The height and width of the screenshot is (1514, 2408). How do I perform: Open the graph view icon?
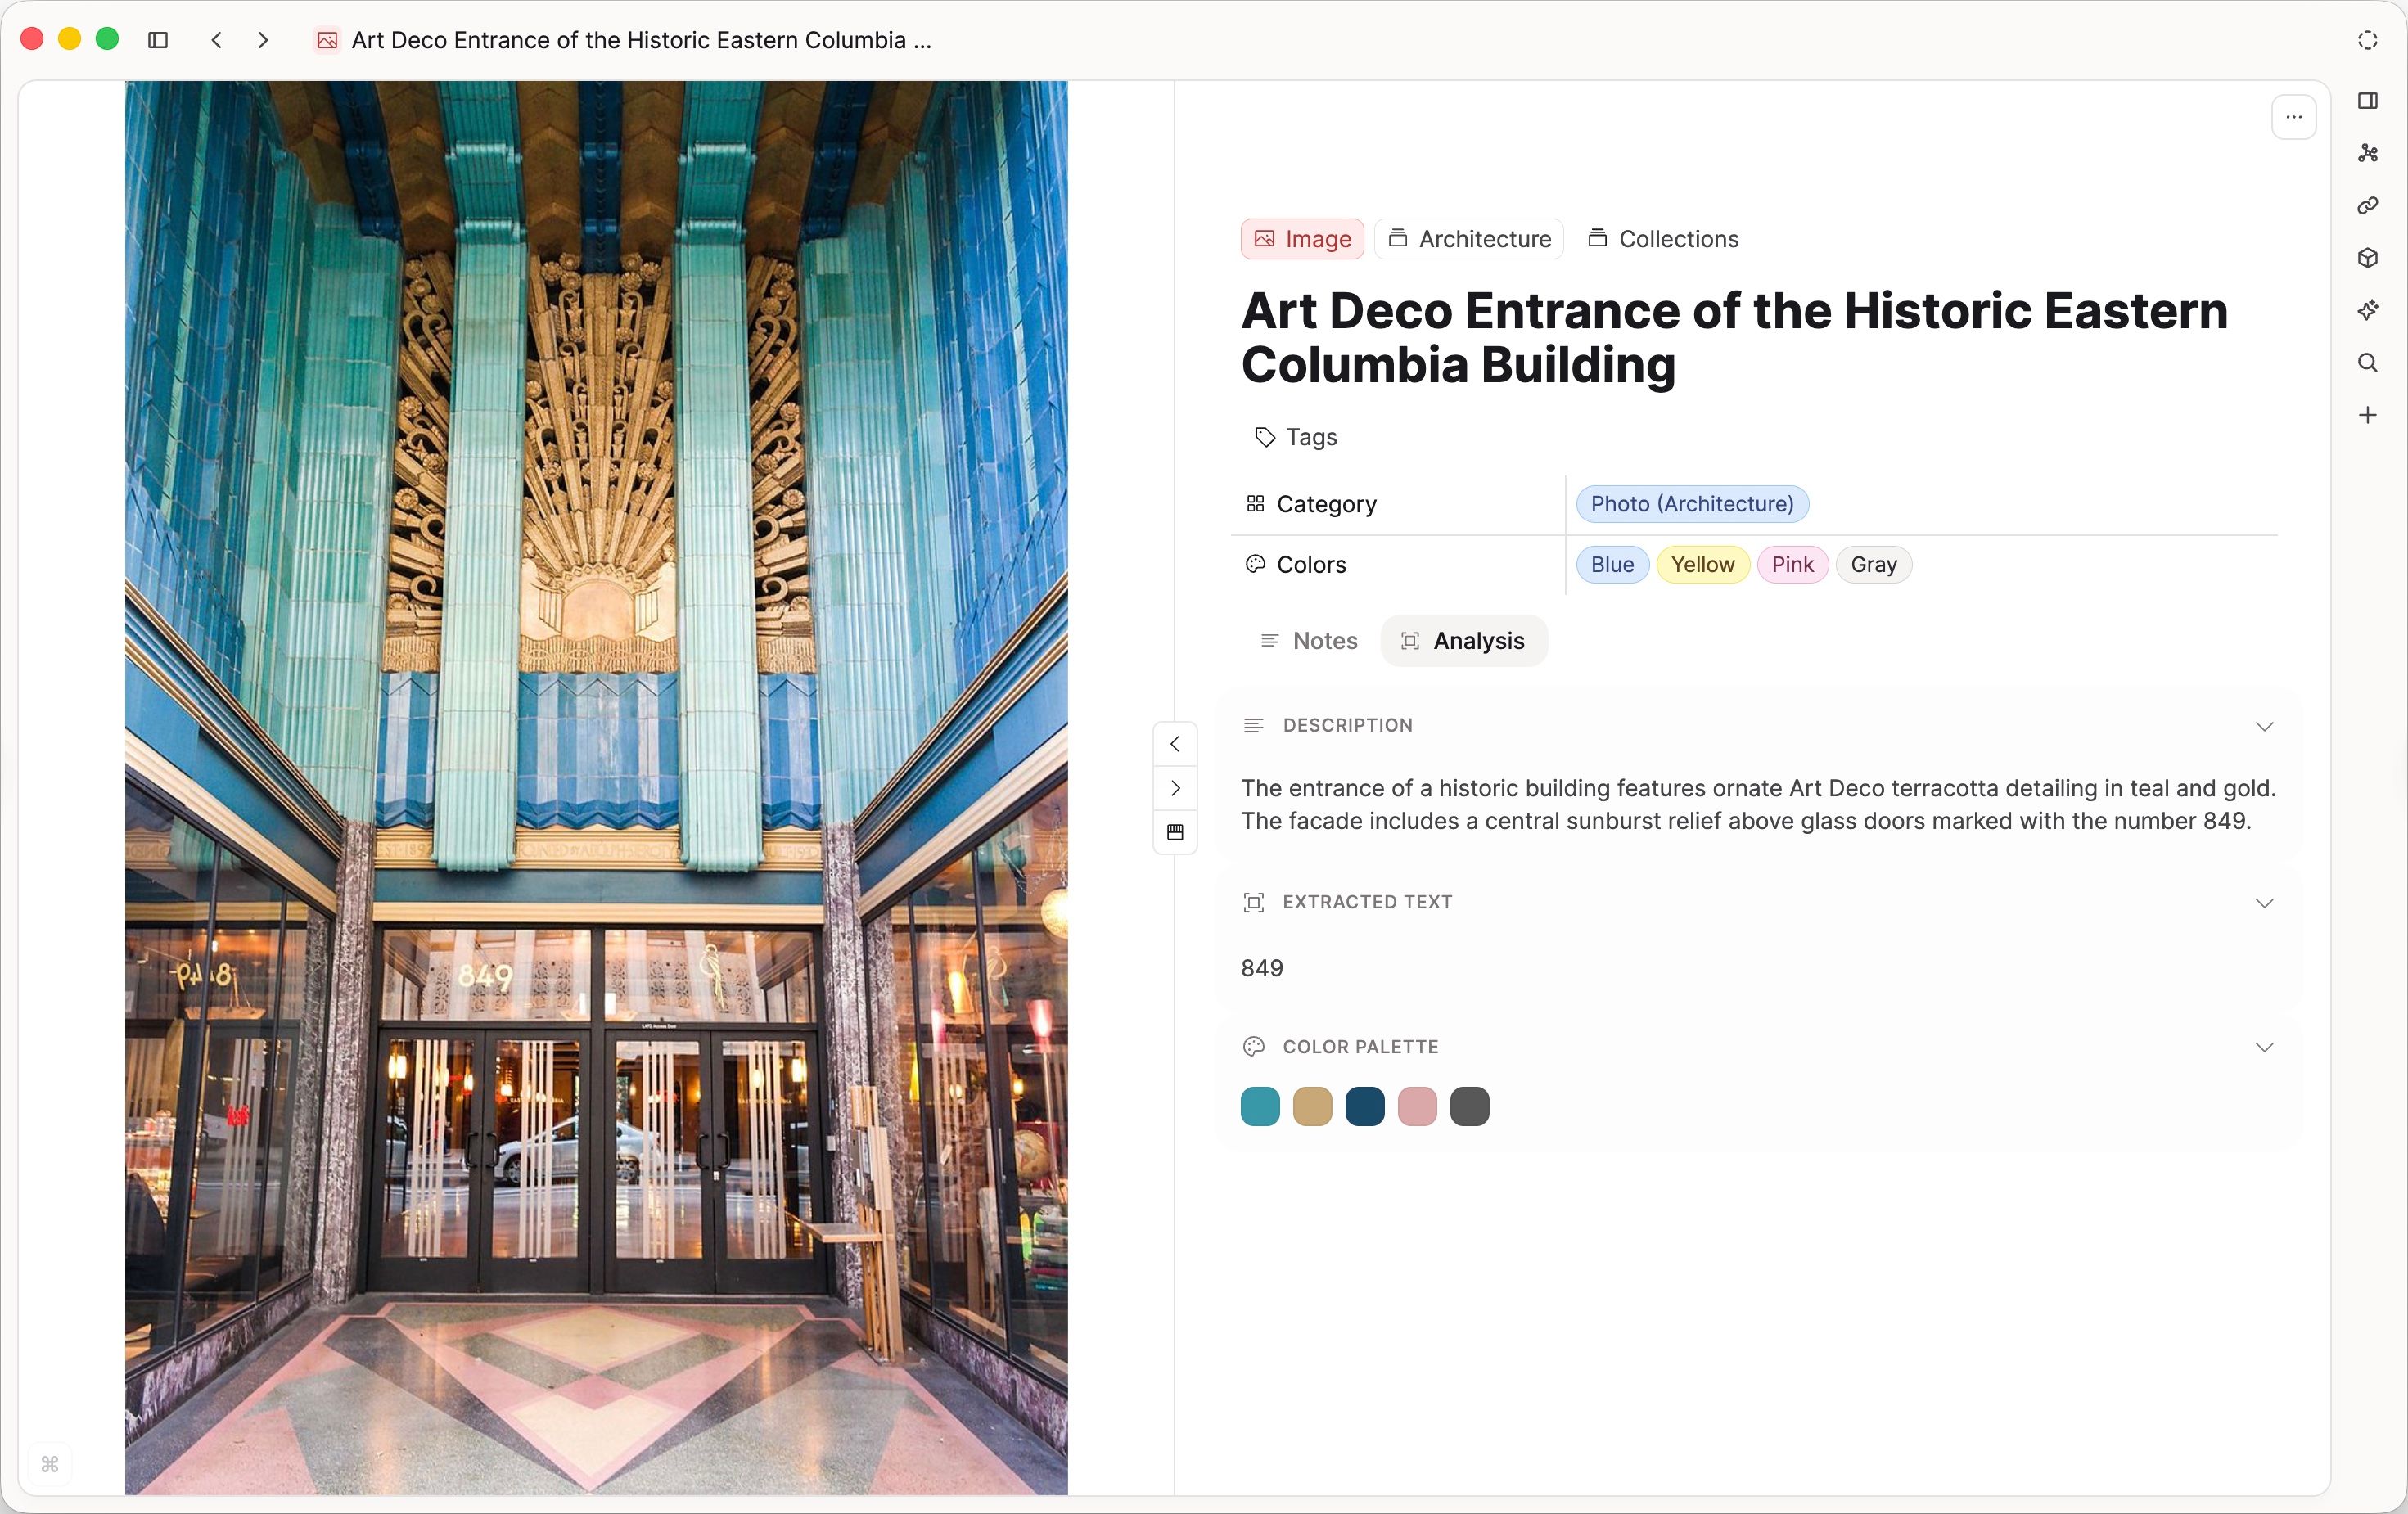pos(2367,153)
